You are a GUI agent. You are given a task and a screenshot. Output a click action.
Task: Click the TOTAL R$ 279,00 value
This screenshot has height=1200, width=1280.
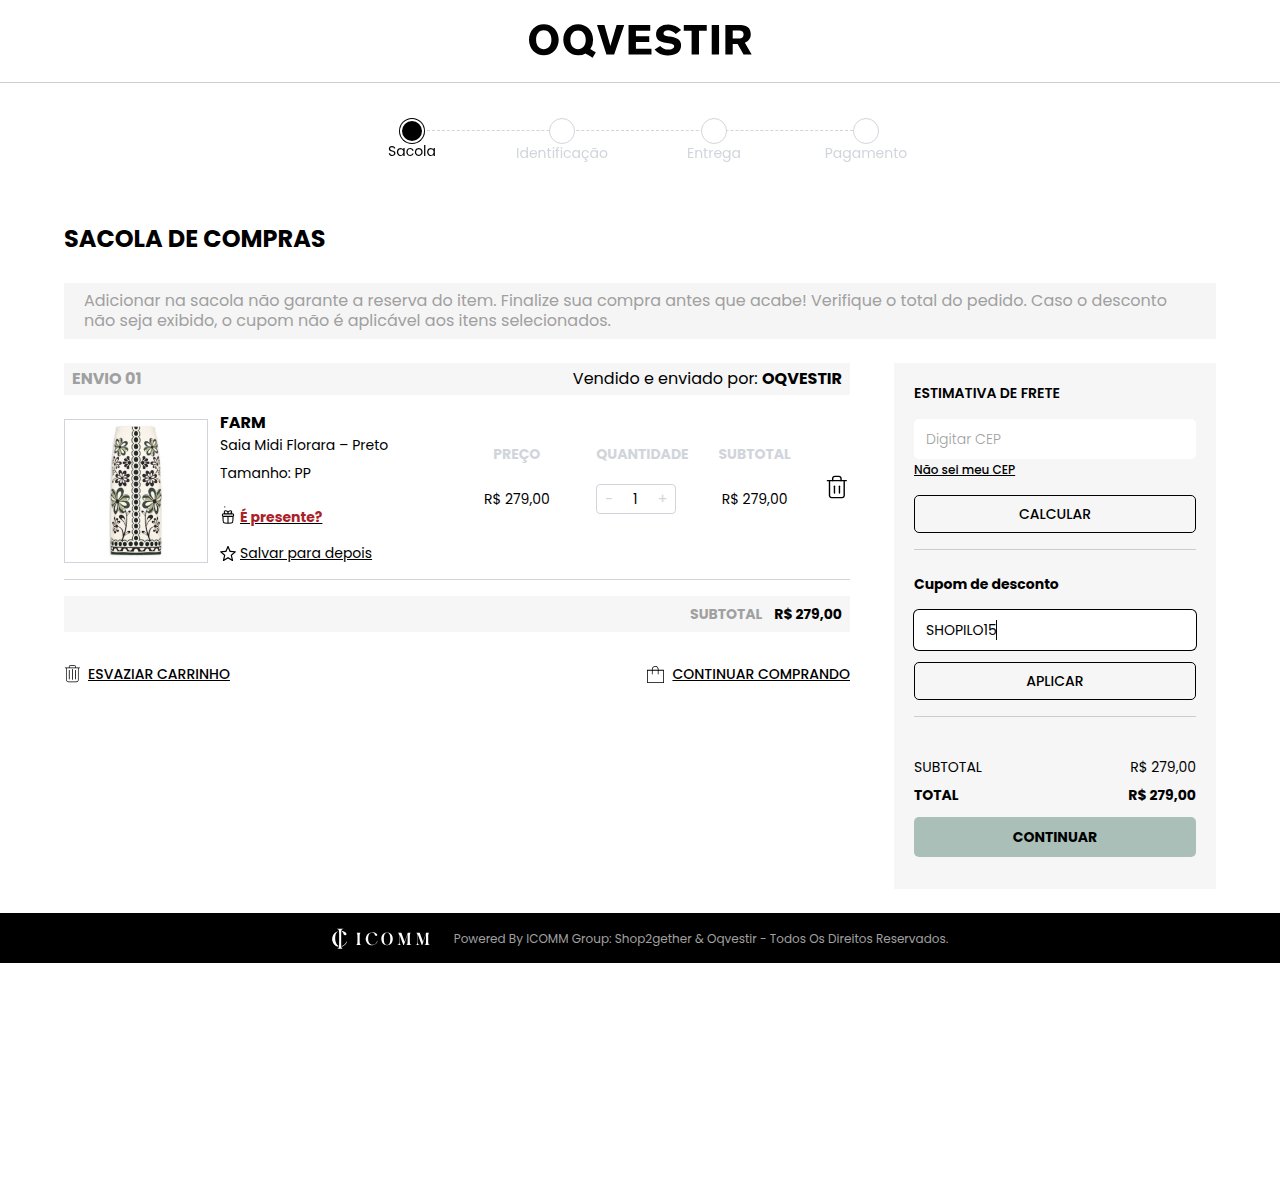click(1162, 795)
